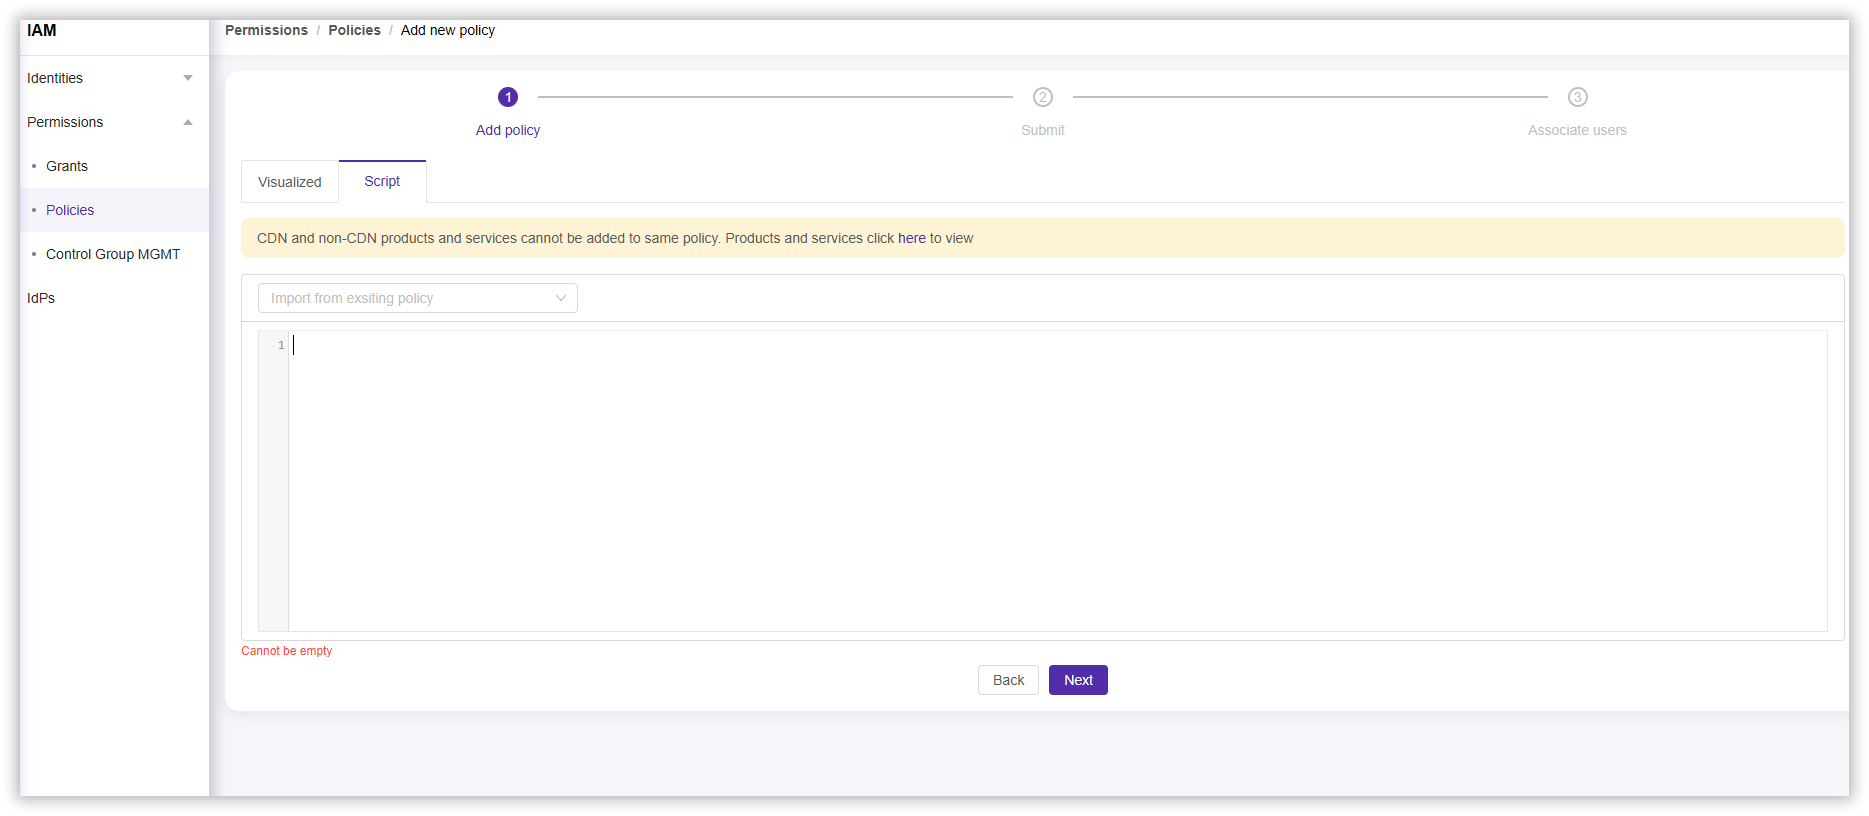Click the step 1 Add policy circle
Image resolution: width=1869 pixels, height=816 pixels.
[508, 97]
